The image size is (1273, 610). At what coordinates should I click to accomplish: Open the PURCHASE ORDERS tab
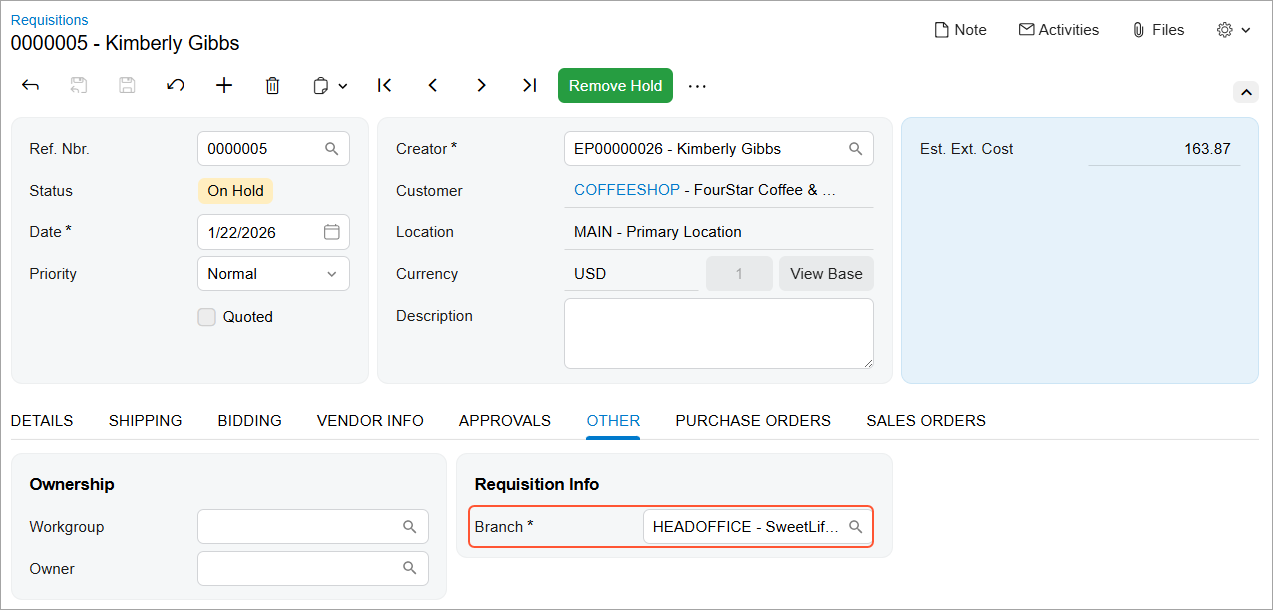(753, 421)
